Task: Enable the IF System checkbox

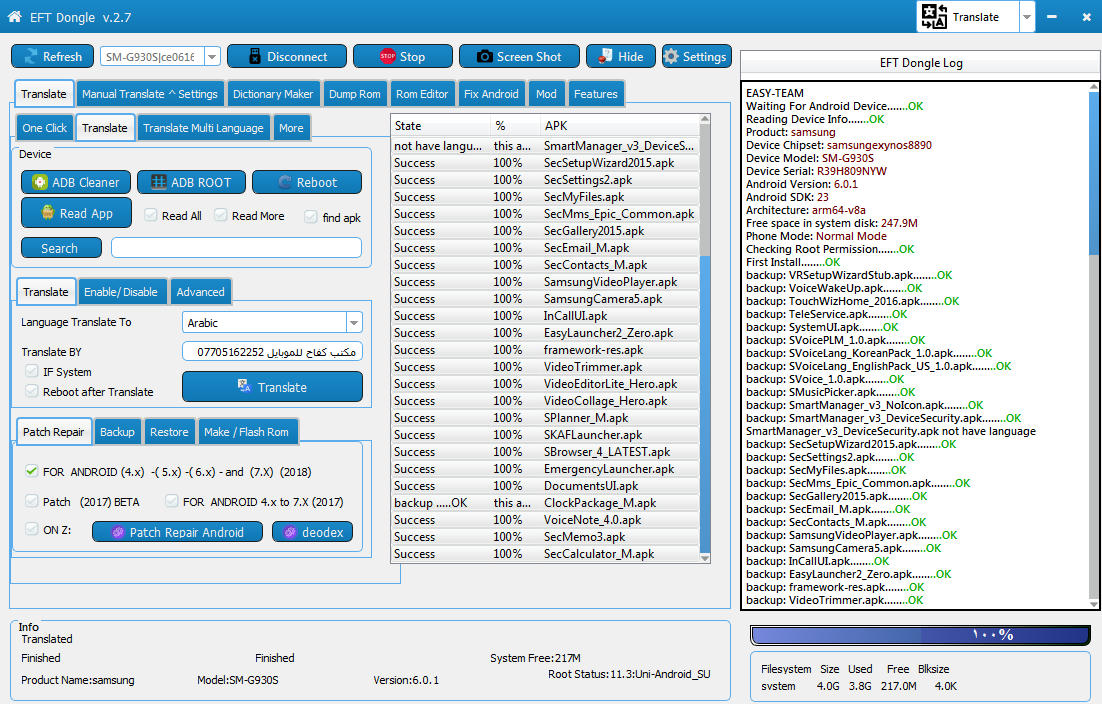Action: tap(31, 371)
